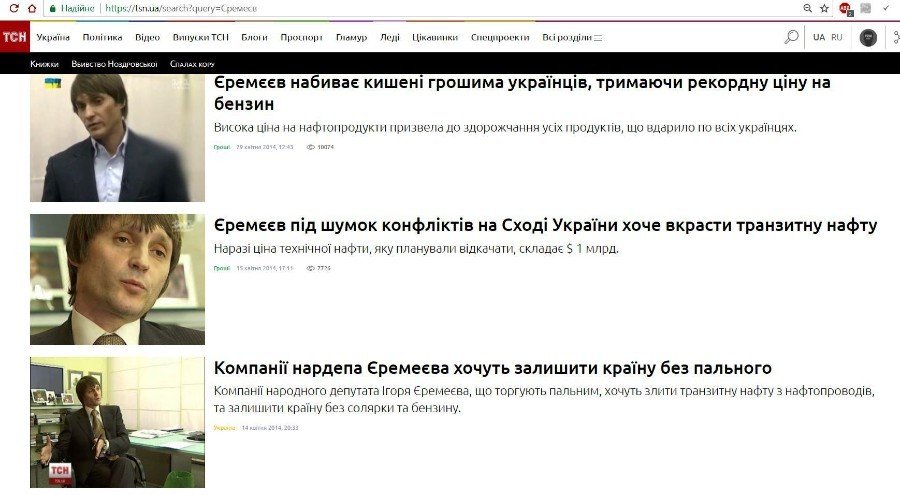Open the Випуски ТСН menu section
Viewport: 900px width, 495px height.
pyautogui.click(x=200, y=37)
